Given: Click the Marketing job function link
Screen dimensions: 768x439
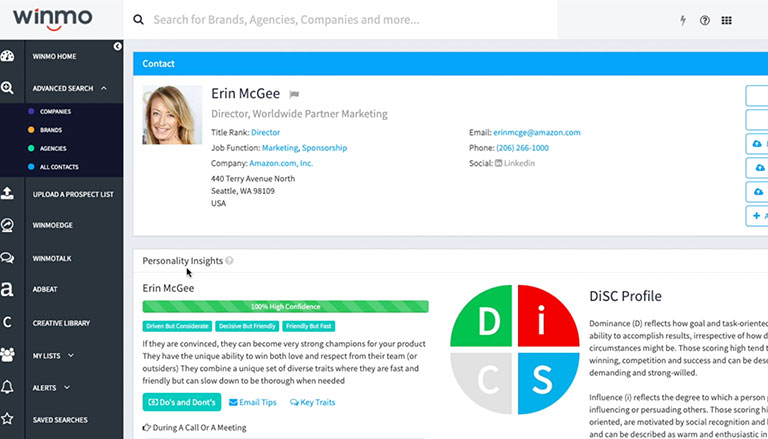Looking at the screenshot, I should [280, 147].
